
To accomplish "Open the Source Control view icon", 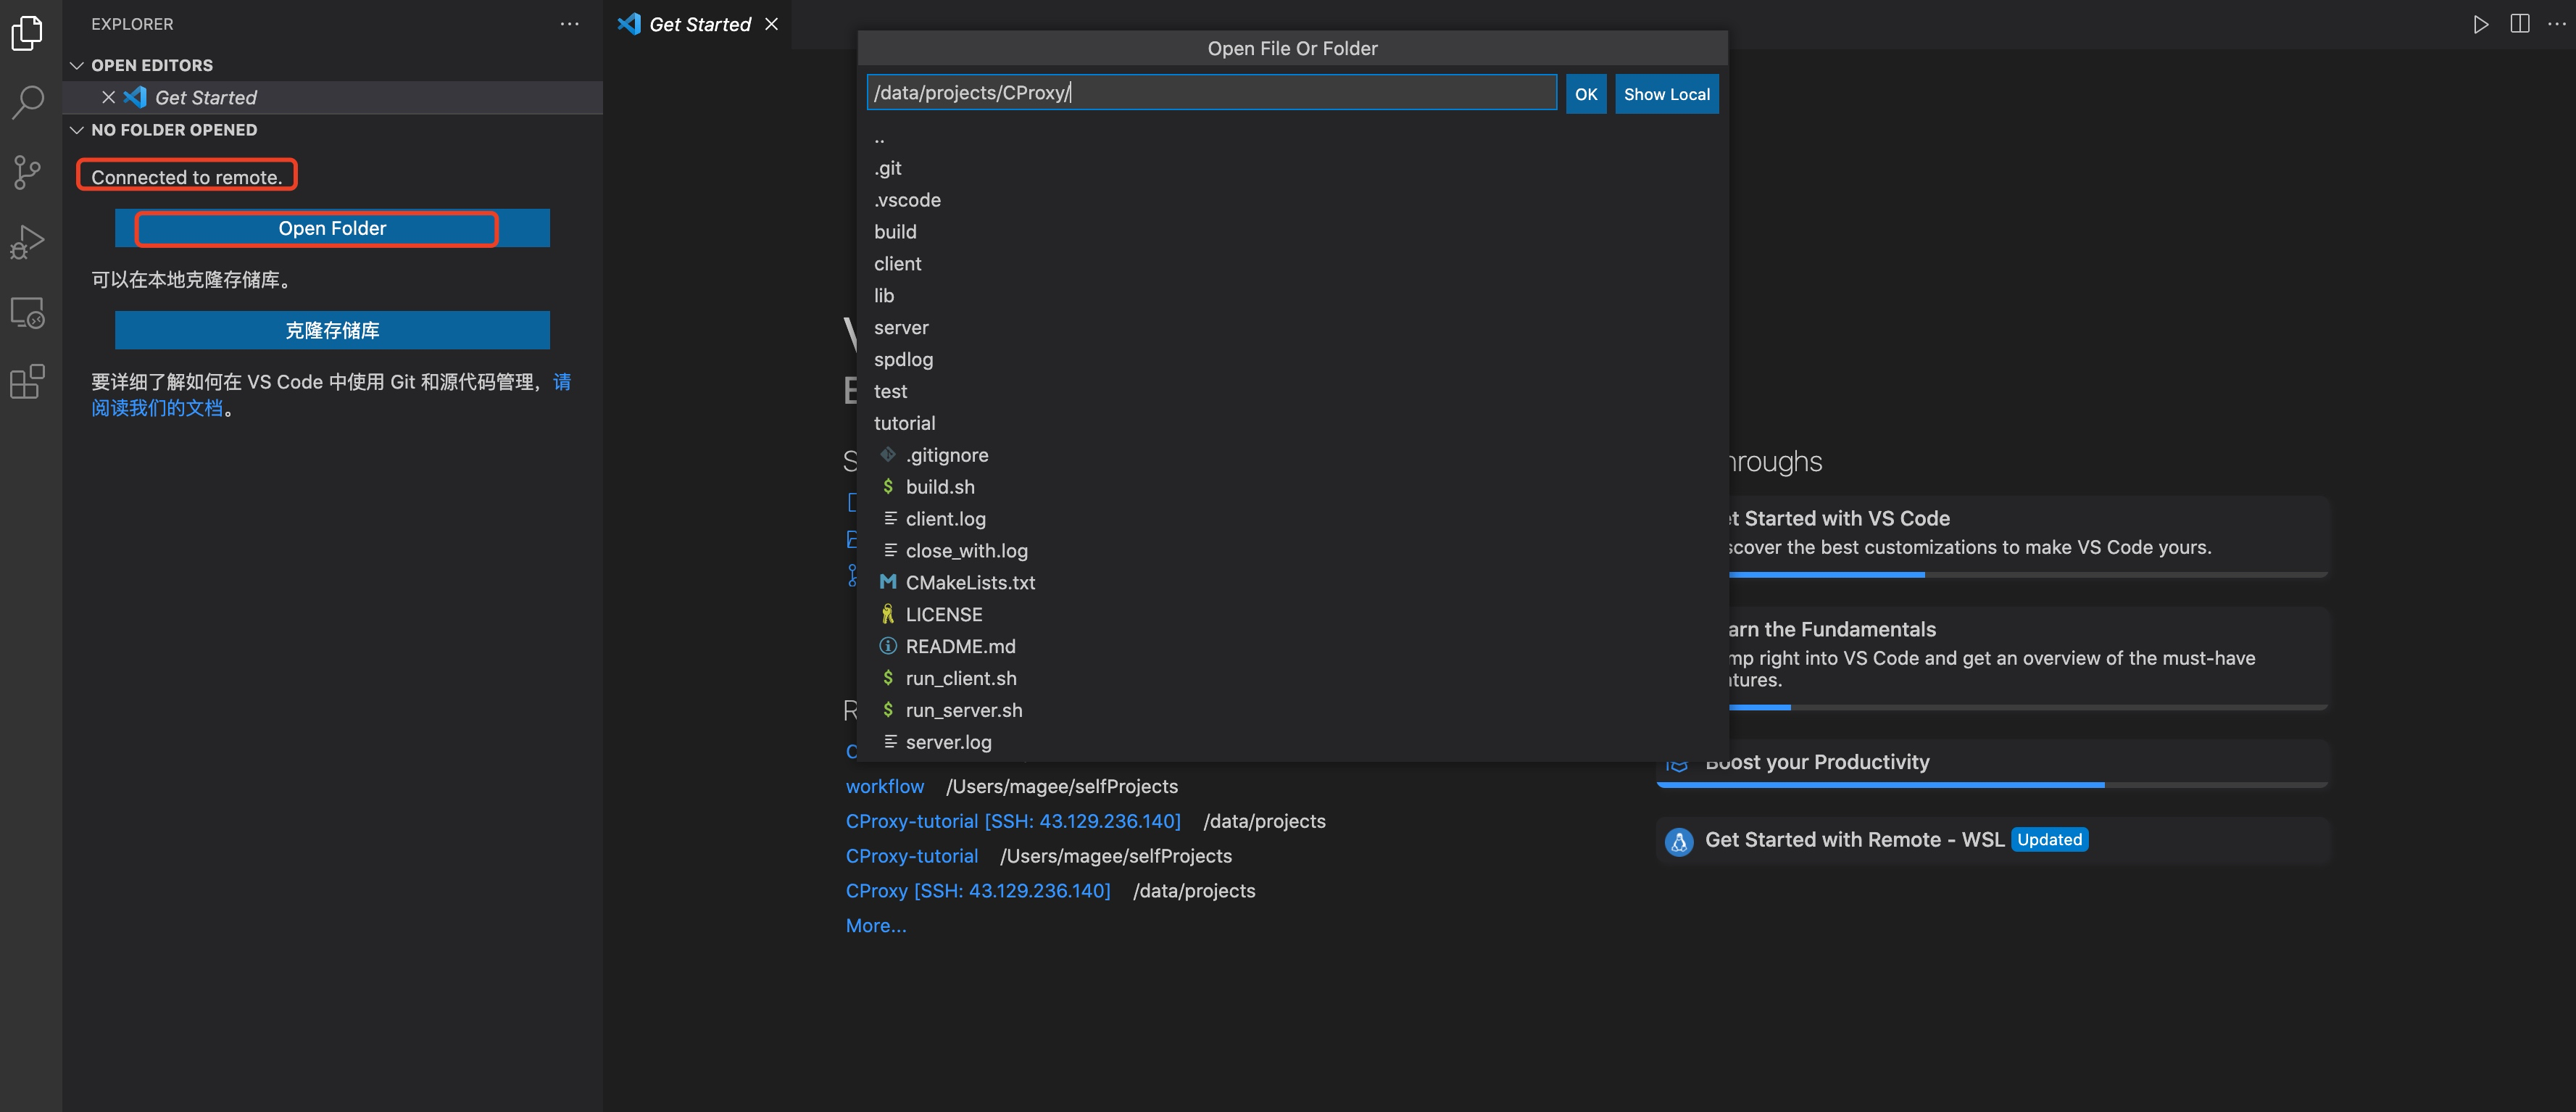I will 27,172.
